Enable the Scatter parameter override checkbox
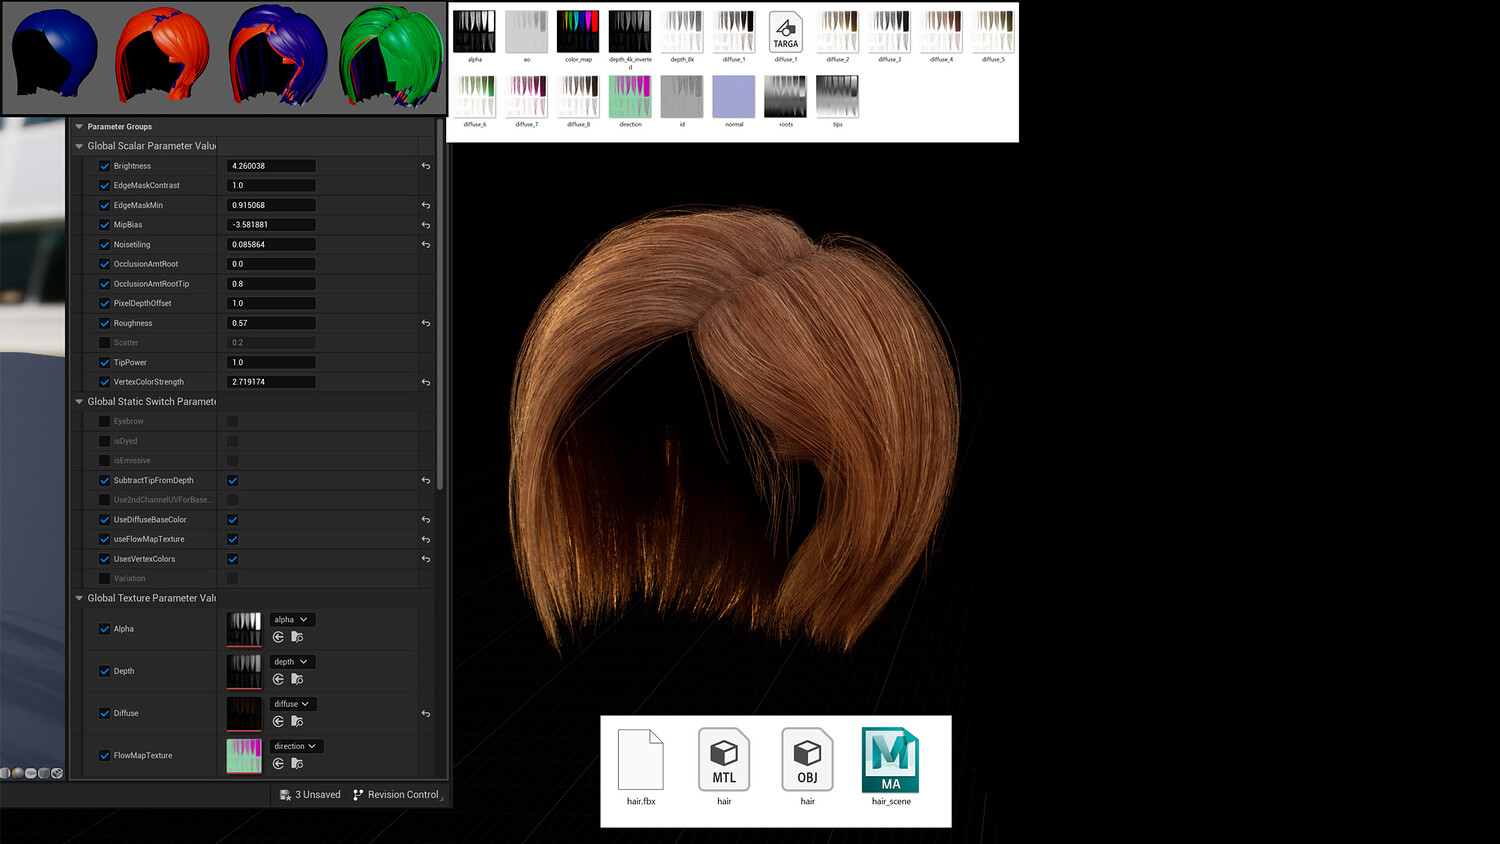The image size is (1500, 844). tap(104, 343)
